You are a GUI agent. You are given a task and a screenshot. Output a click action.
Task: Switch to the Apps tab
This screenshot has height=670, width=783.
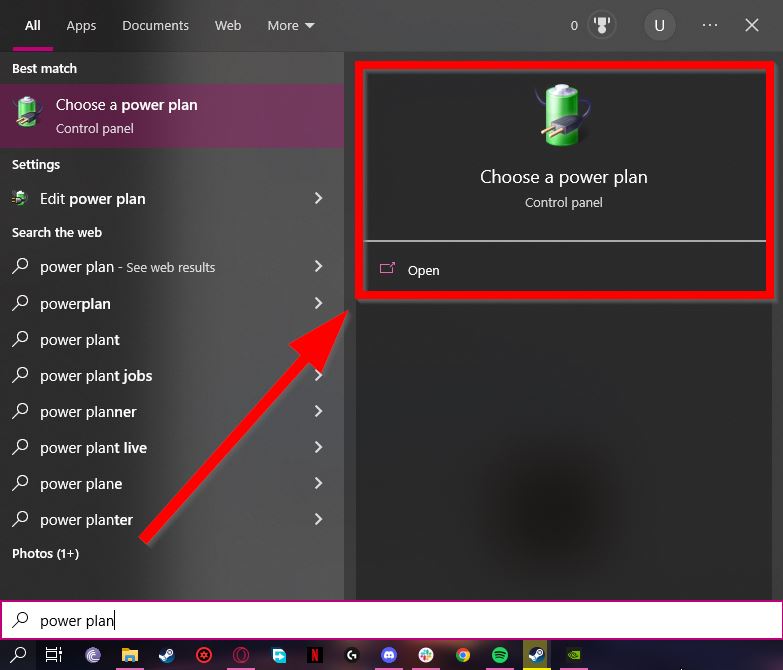81,25
